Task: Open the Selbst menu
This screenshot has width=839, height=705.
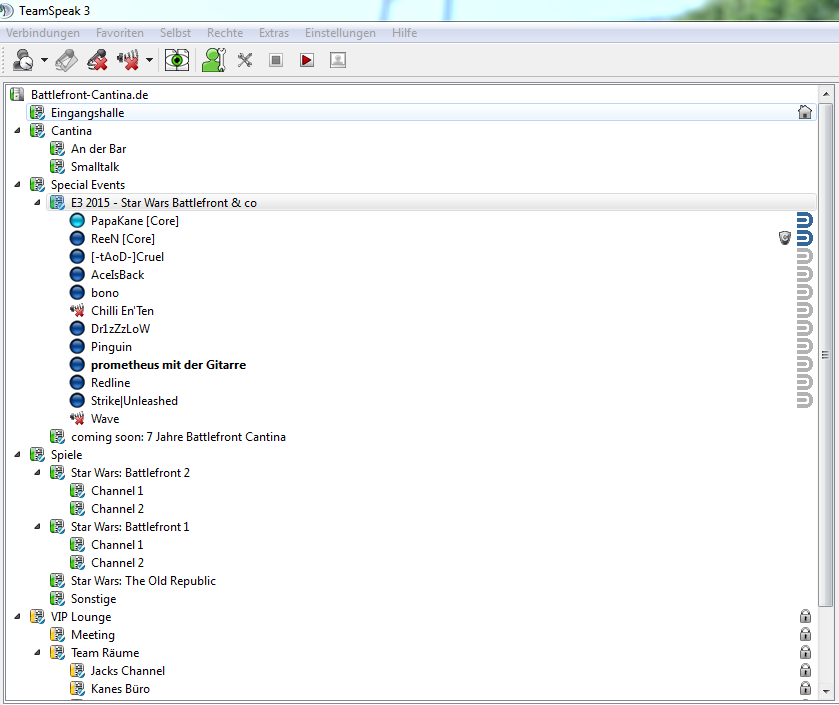Action: pyautogui.click(x=176, y=33)
